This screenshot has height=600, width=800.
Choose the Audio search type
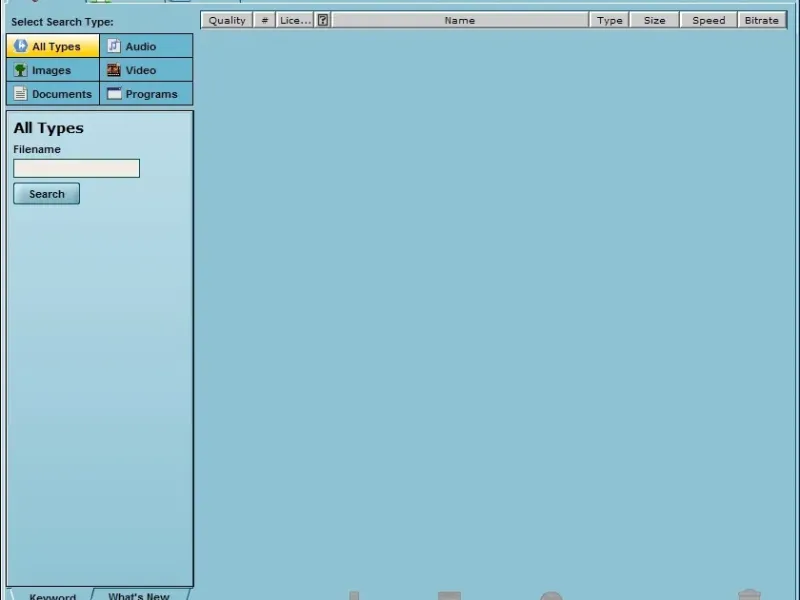click(146, 46)
